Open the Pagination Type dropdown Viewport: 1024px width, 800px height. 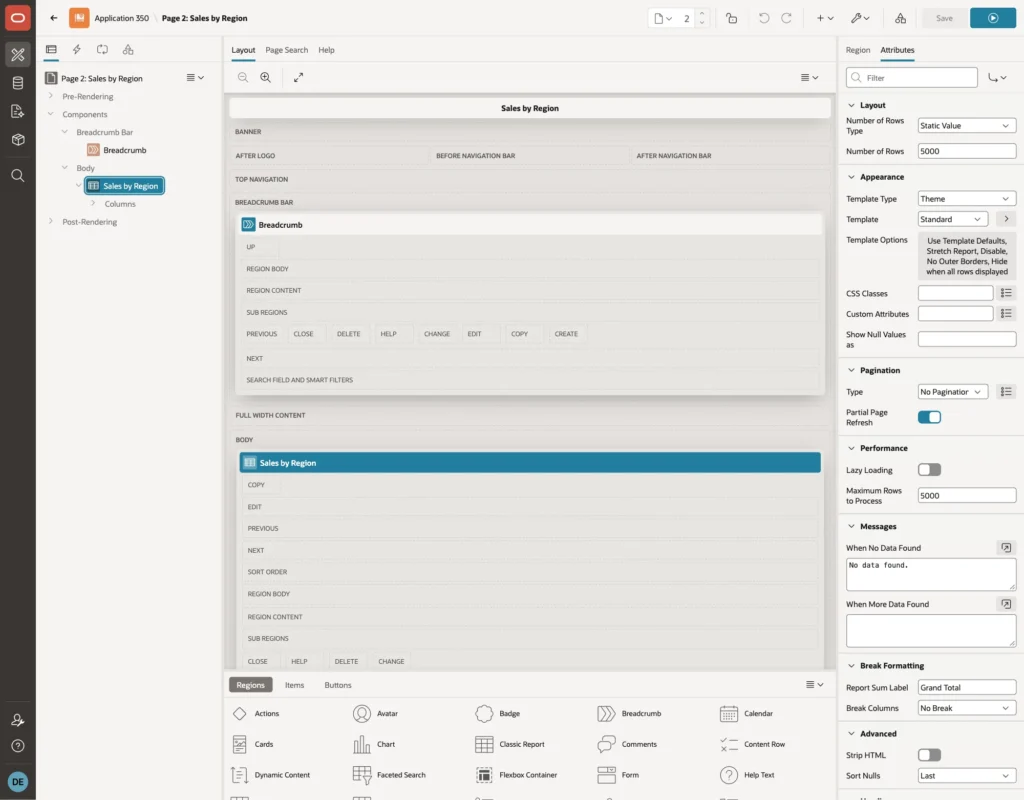pyautogui.click(x=952, y=392)
